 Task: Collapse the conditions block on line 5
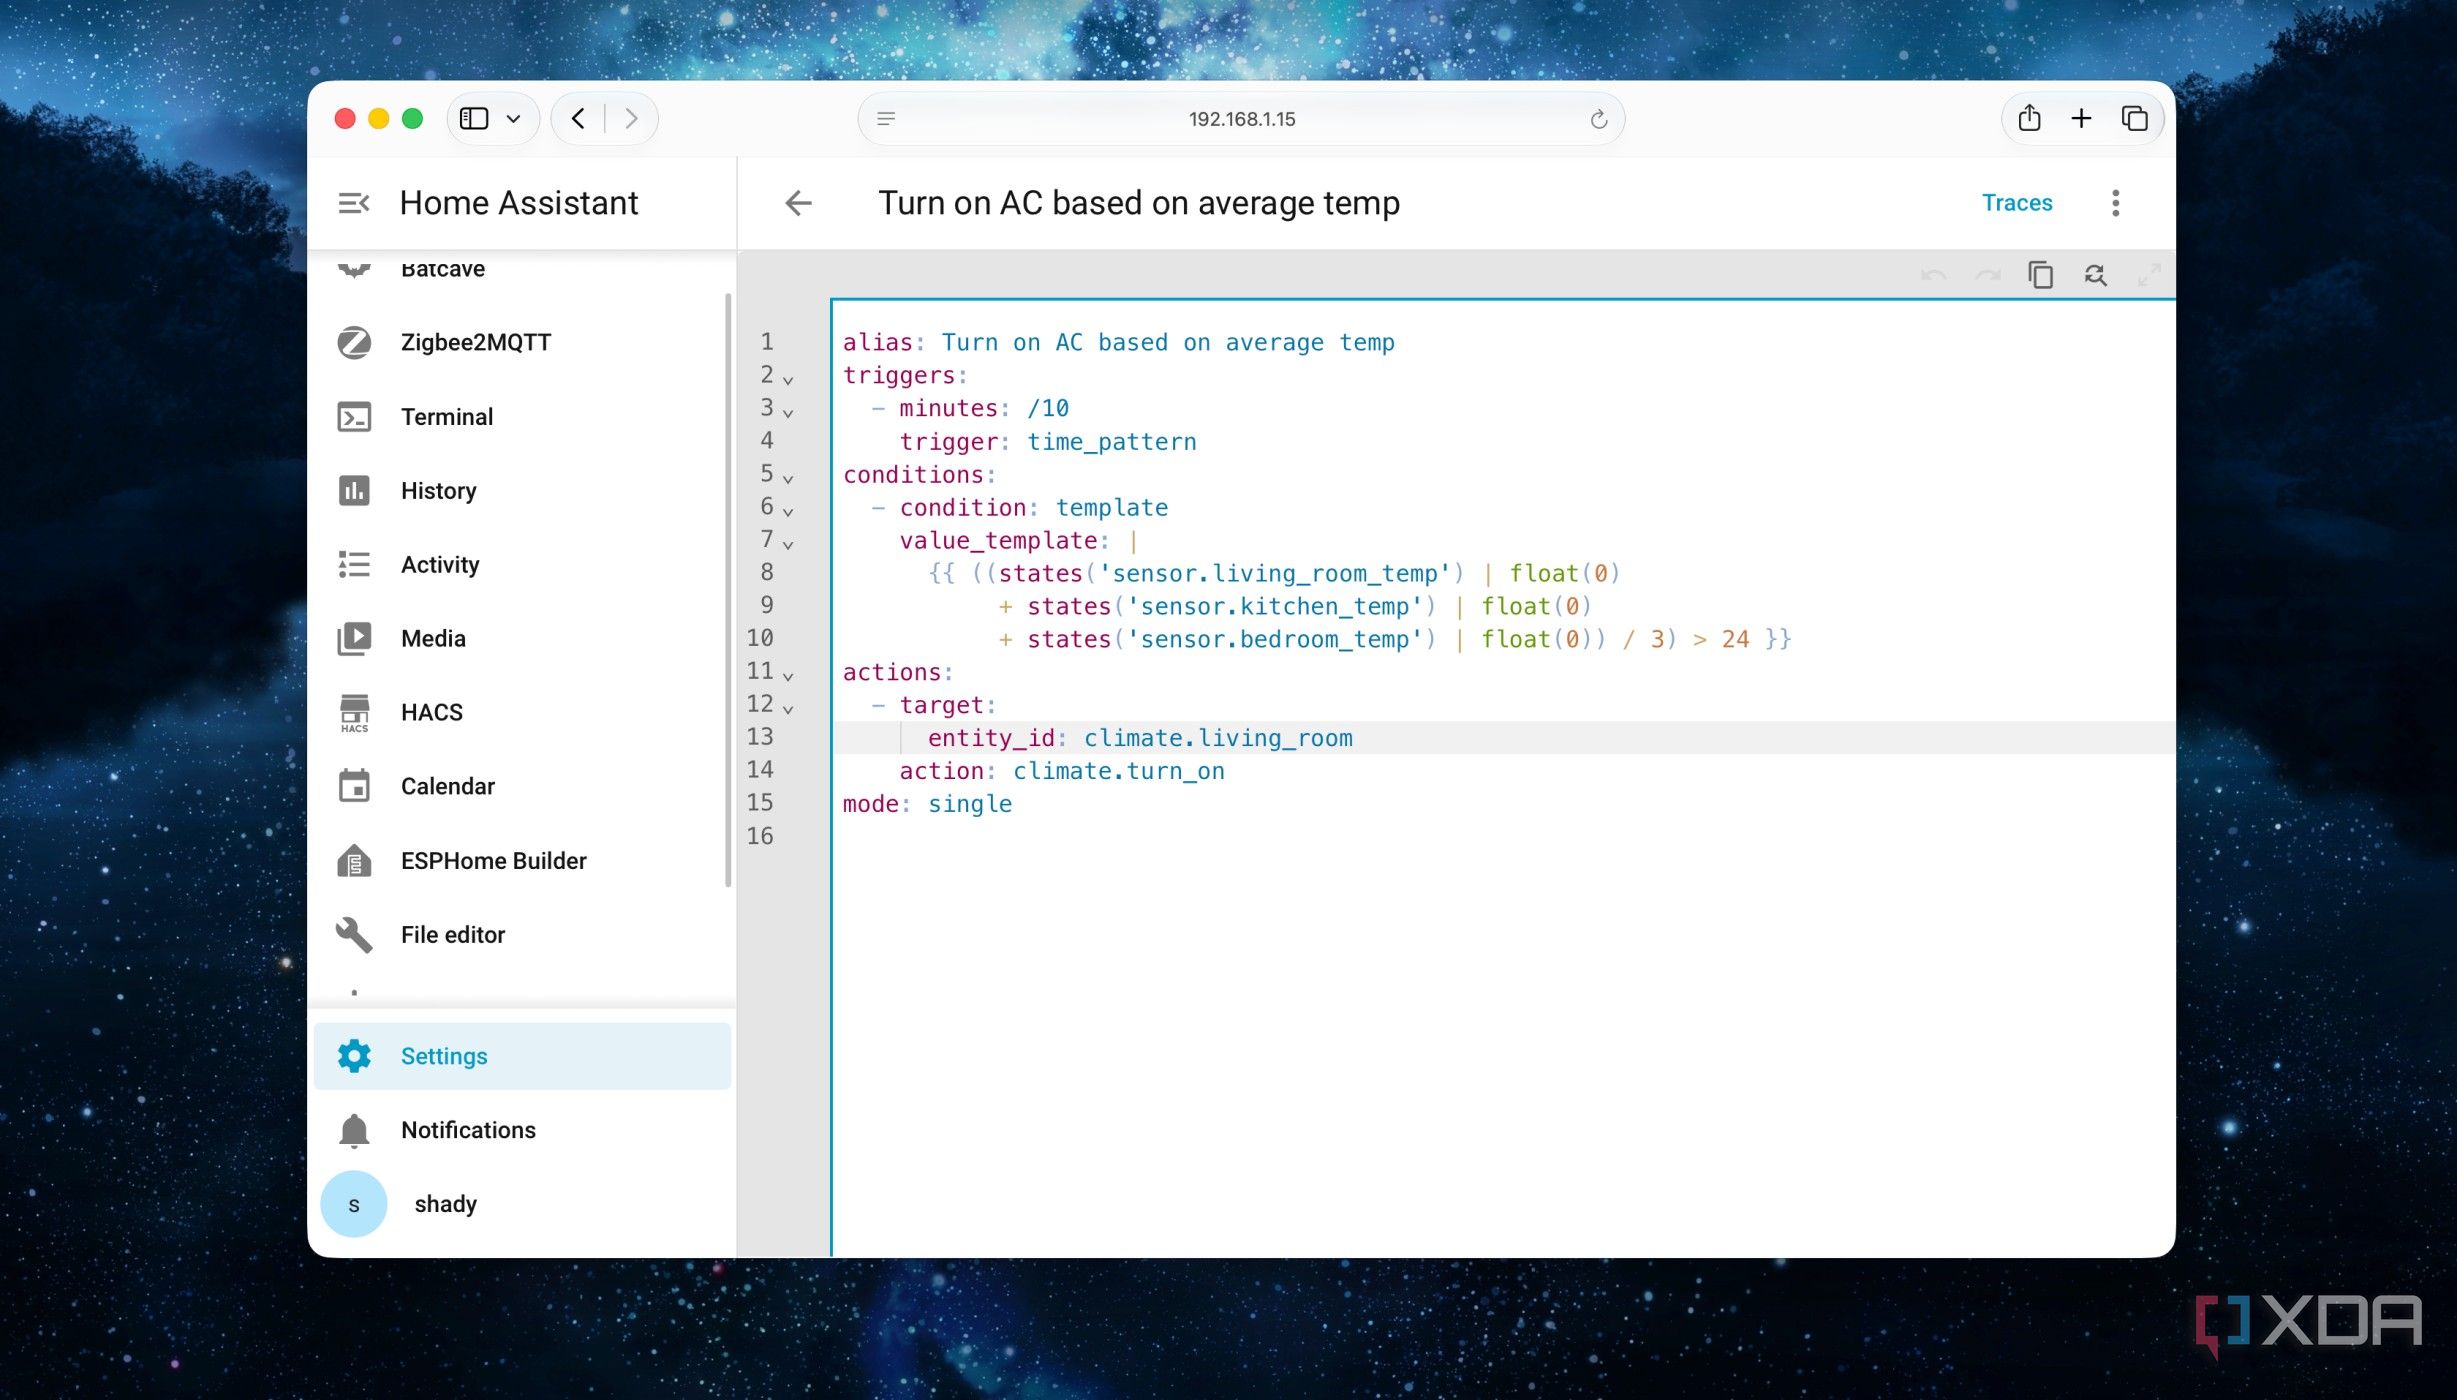click(788, 478)
